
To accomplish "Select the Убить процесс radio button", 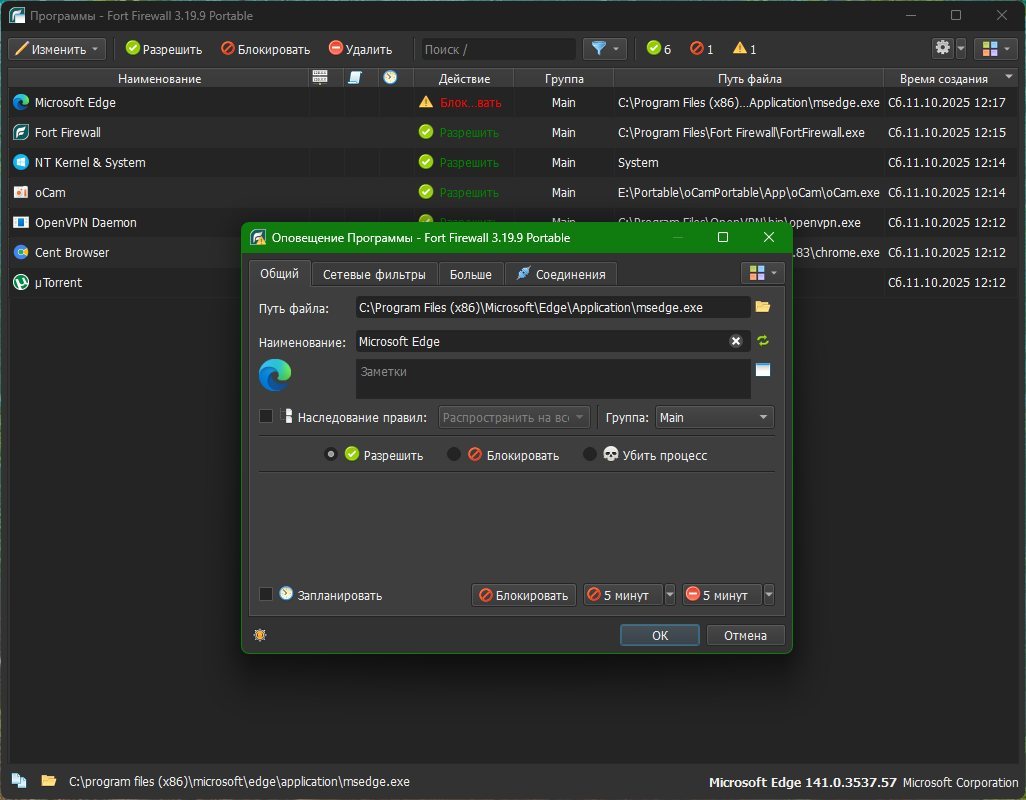I will pos(590,455).
